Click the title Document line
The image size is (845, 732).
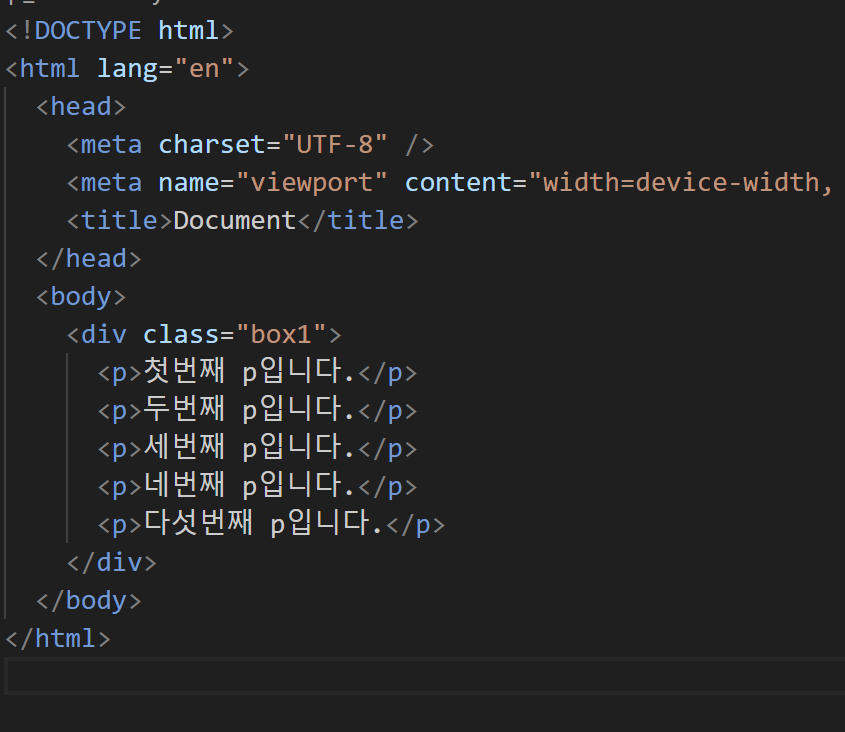(243, 221)
